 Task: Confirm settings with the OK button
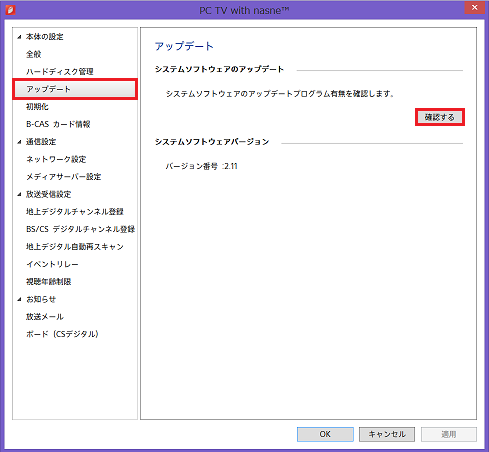coord(325,434)
